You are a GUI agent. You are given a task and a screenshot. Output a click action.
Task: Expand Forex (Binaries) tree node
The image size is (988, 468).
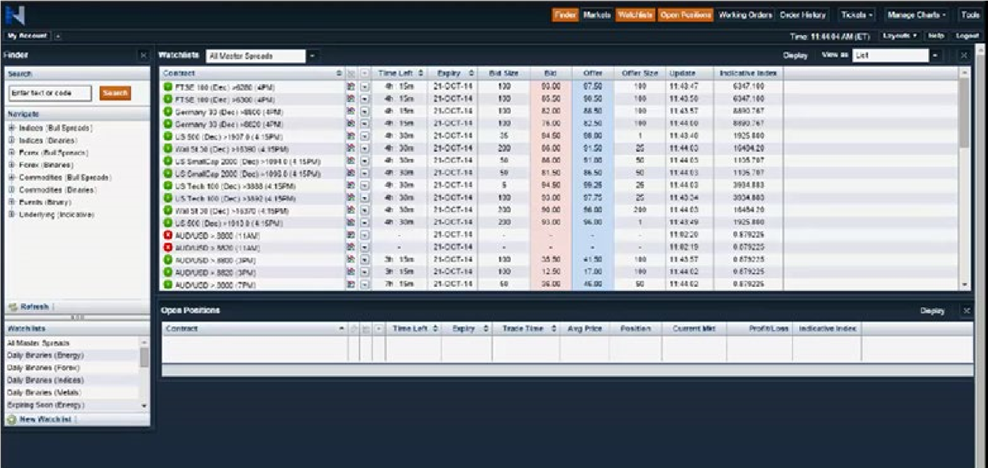click(x=12, y=165)
